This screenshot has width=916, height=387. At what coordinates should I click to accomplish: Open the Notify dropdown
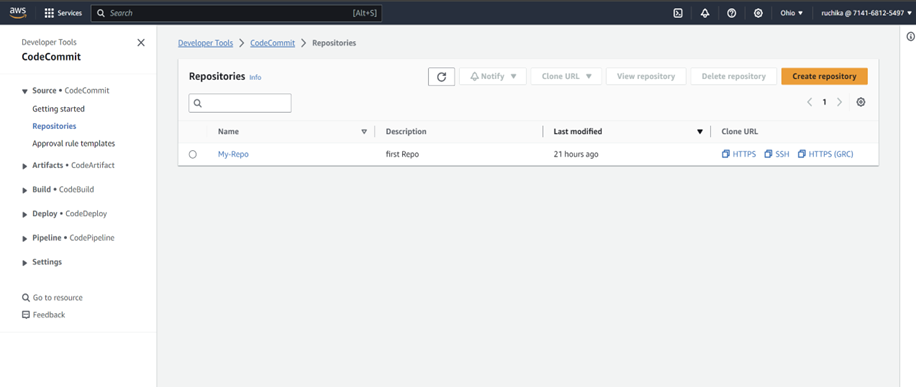click(493, 77)
